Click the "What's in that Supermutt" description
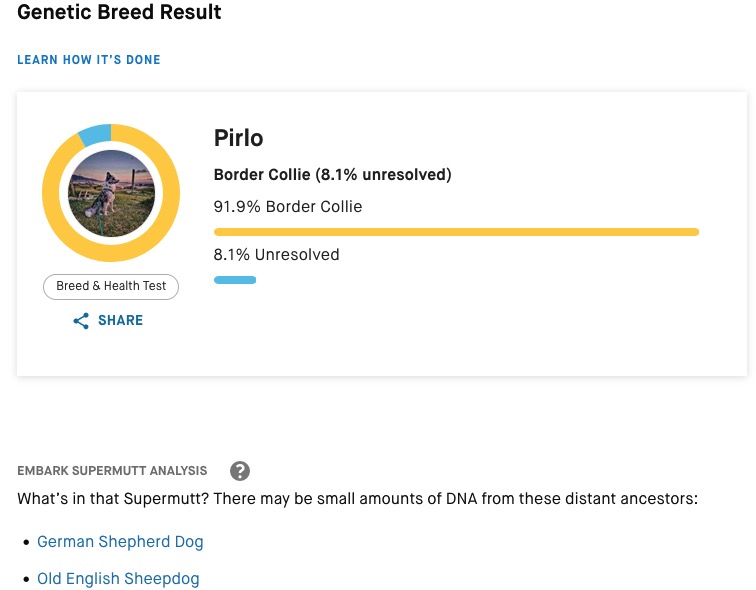Image resolution: width=756 pixels, height=590 pixels. coord(357,498)
